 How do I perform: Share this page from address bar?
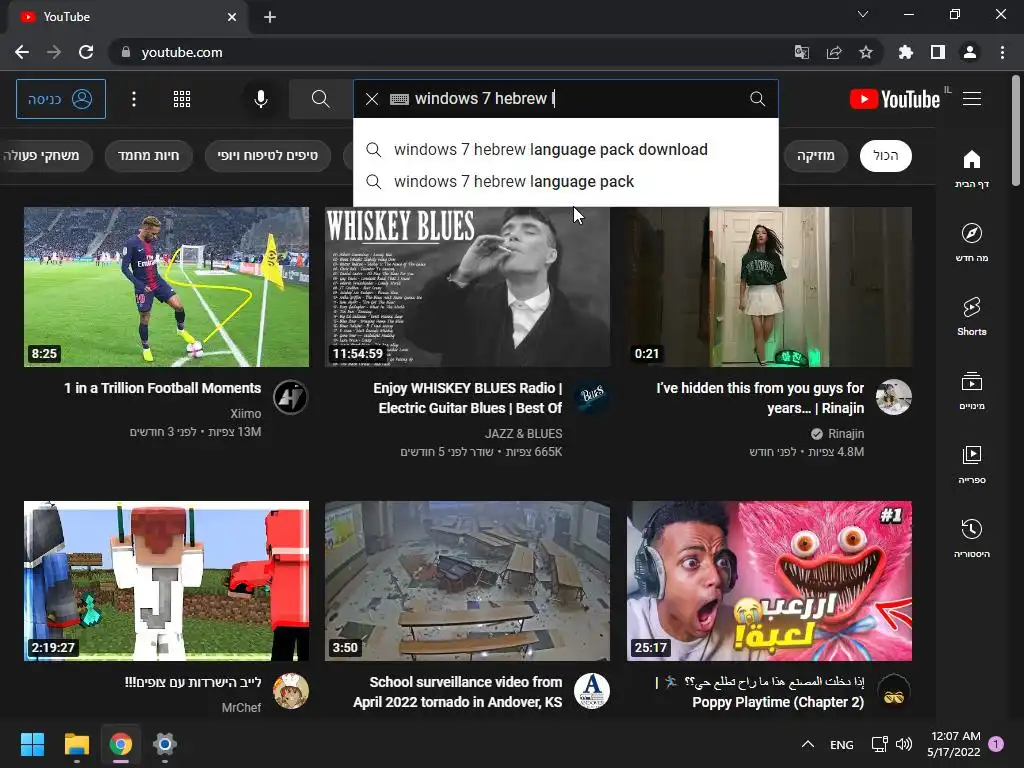[x=834, y=52]
